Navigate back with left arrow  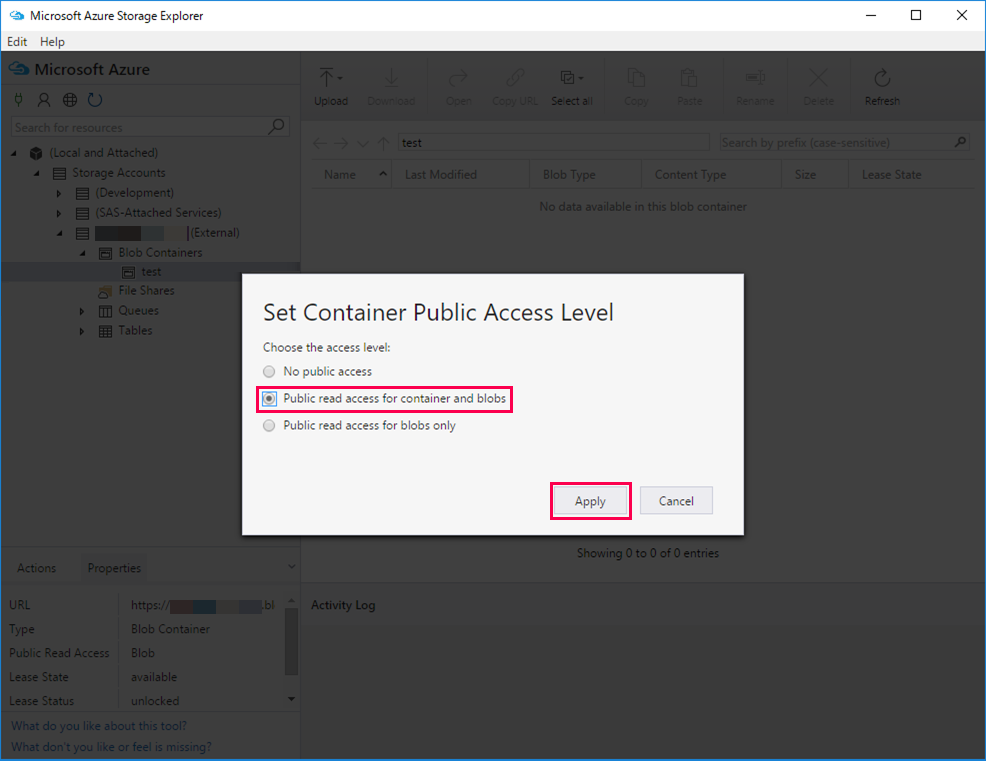tap(319, 143)
